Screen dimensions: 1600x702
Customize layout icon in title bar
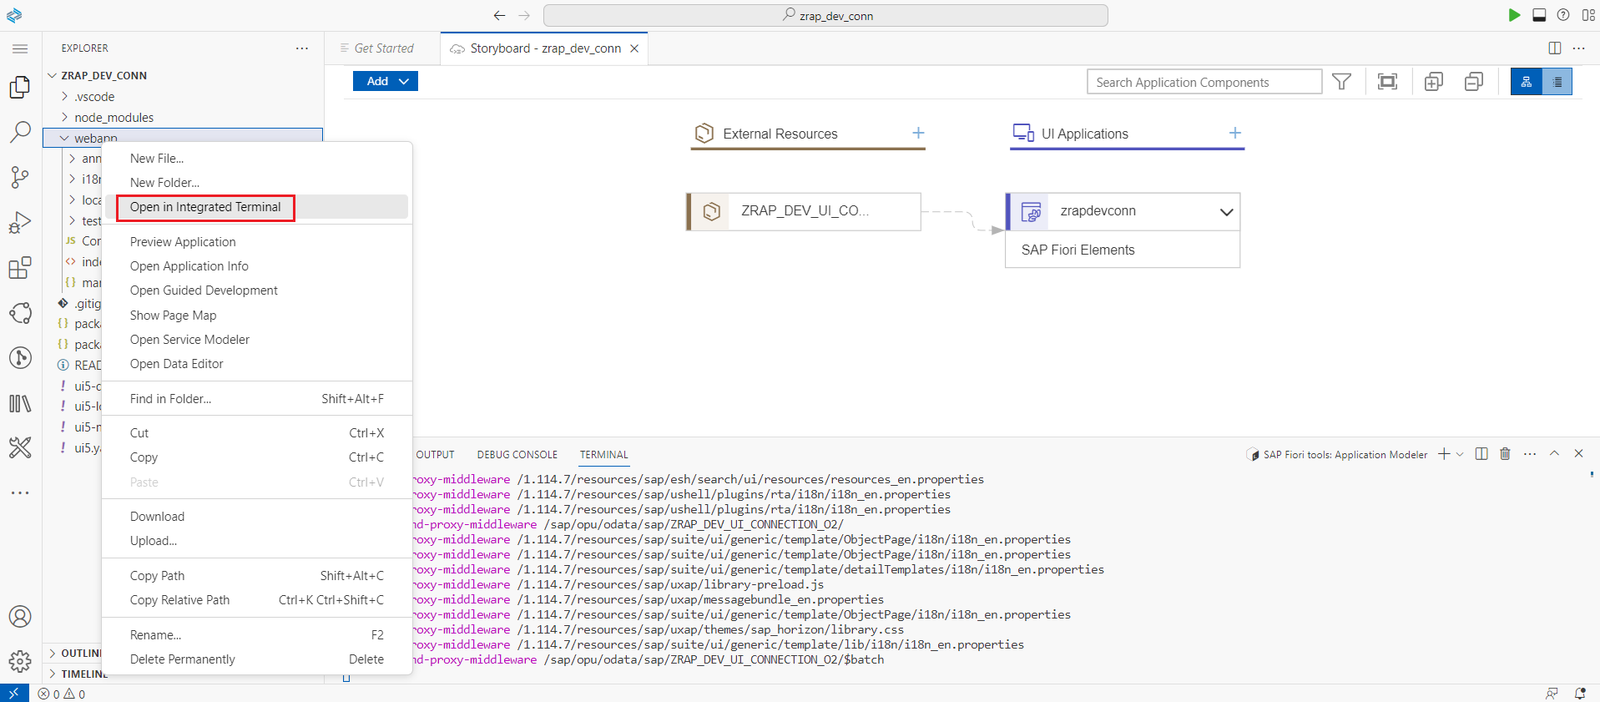click(x=1588, y=15)
